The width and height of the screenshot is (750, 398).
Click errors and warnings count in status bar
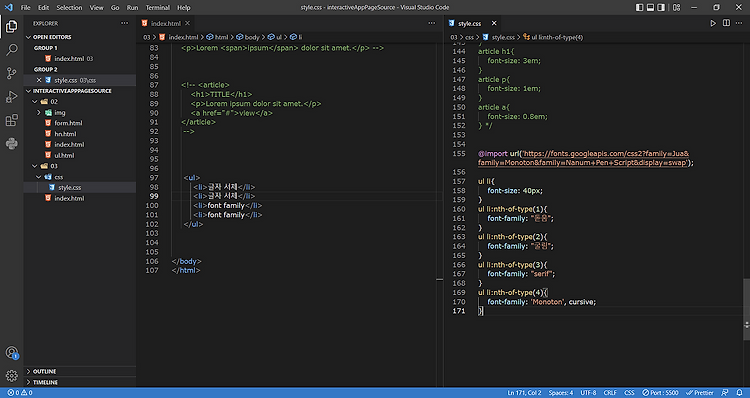20,393
